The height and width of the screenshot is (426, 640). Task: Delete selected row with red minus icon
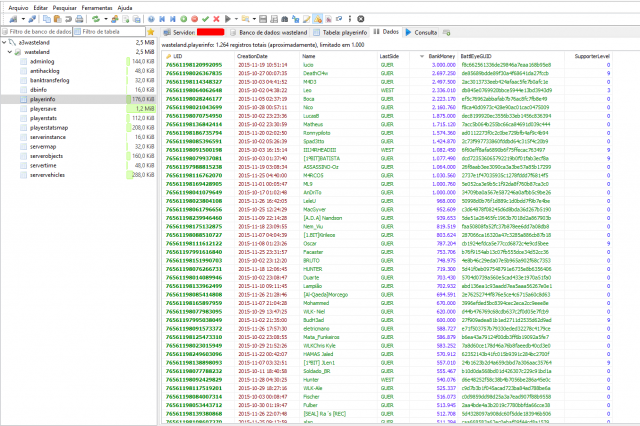(194, 19)
